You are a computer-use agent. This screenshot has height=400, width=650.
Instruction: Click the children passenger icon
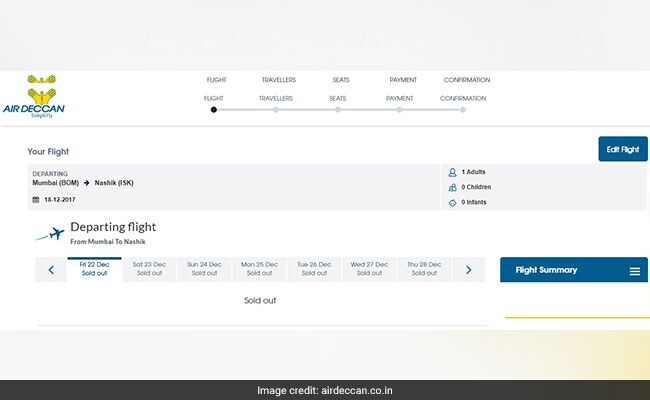click(452, 187)
